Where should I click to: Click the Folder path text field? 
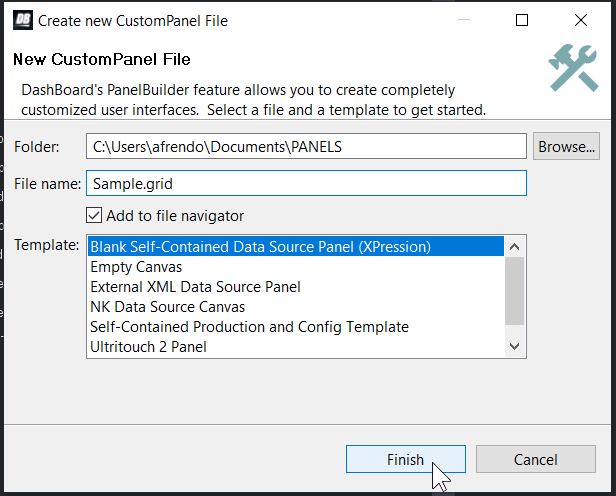(305, 147)
